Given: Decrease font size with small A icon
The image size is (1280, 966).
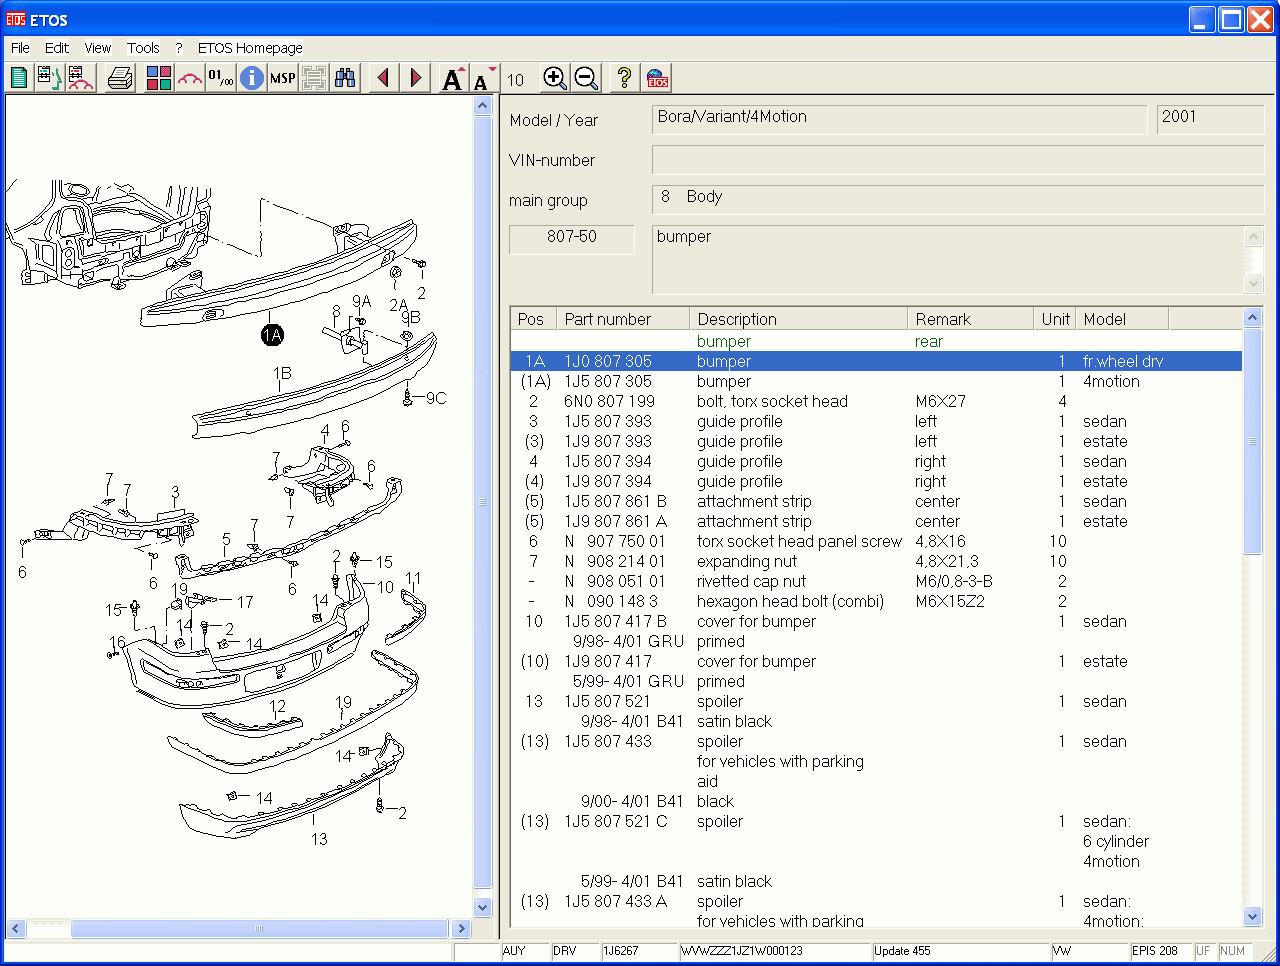Looking at the screenshot, I should [484, 78].
